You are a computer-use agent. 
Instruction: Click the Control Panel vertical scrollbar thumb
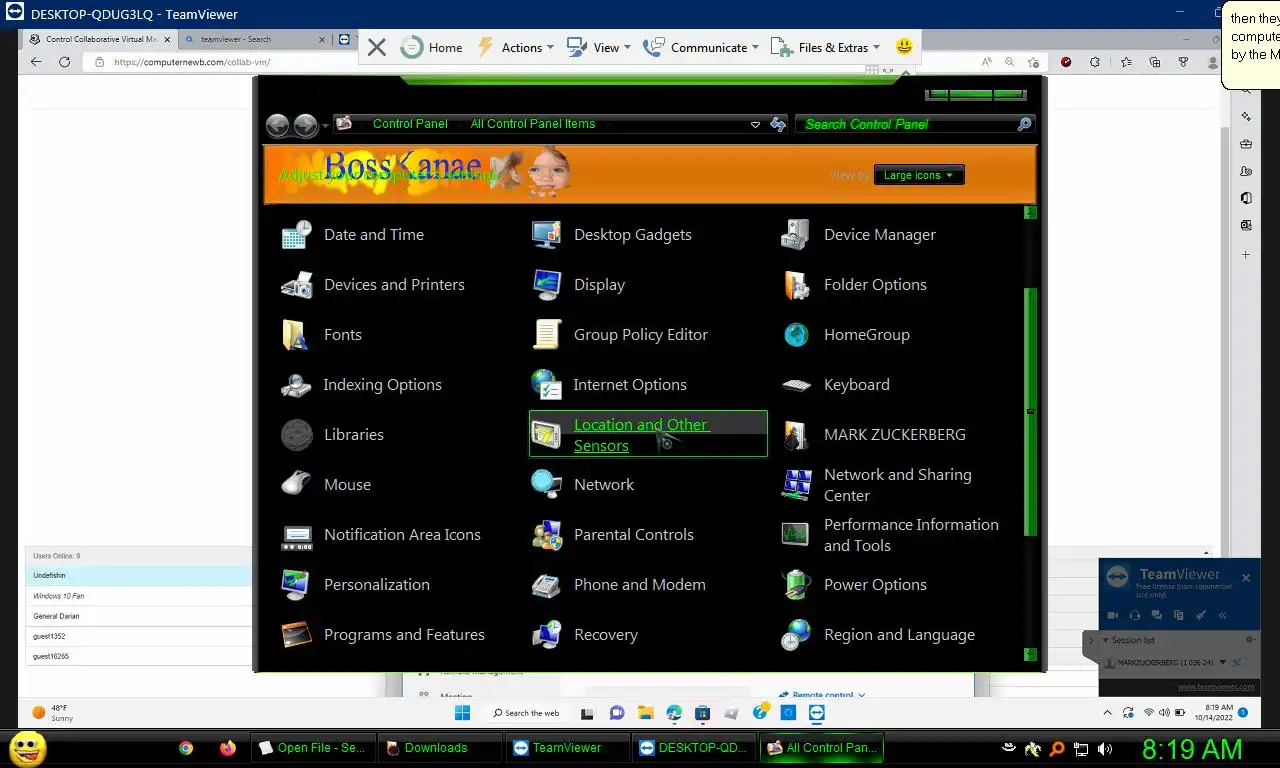(x=1031, y=412)
